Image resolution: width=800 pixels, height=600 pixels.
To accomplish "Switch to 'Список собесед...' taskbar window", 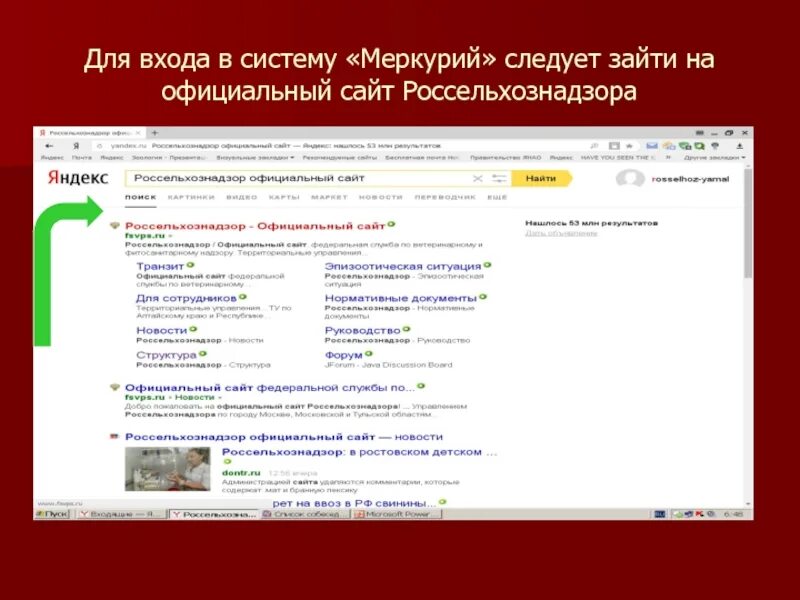I will [305, 514].
